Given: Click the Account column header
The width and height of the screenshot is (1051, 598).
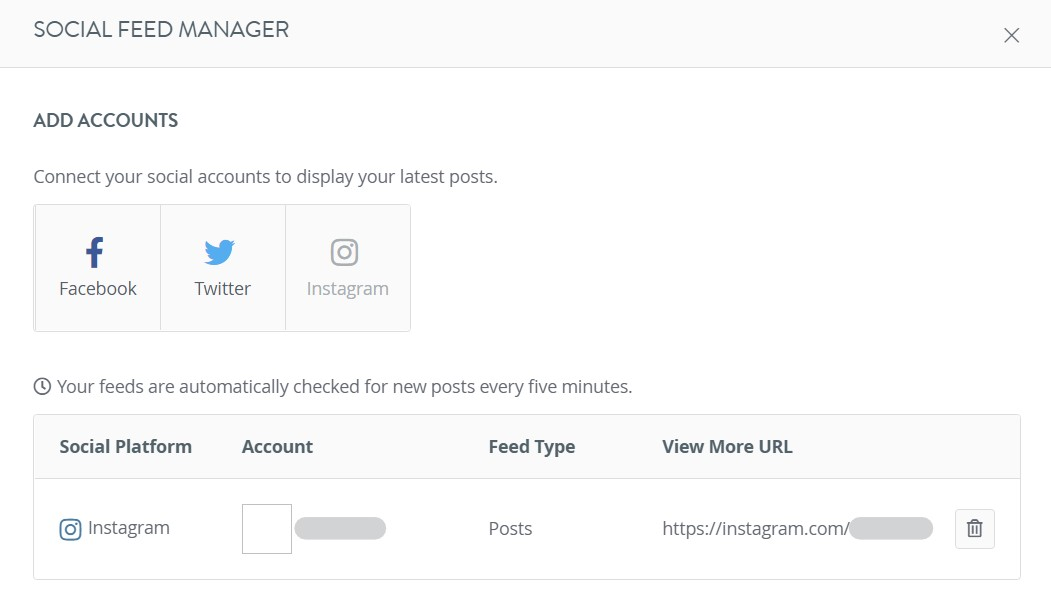Looking at the screenshot, I should tap(277, 447).
